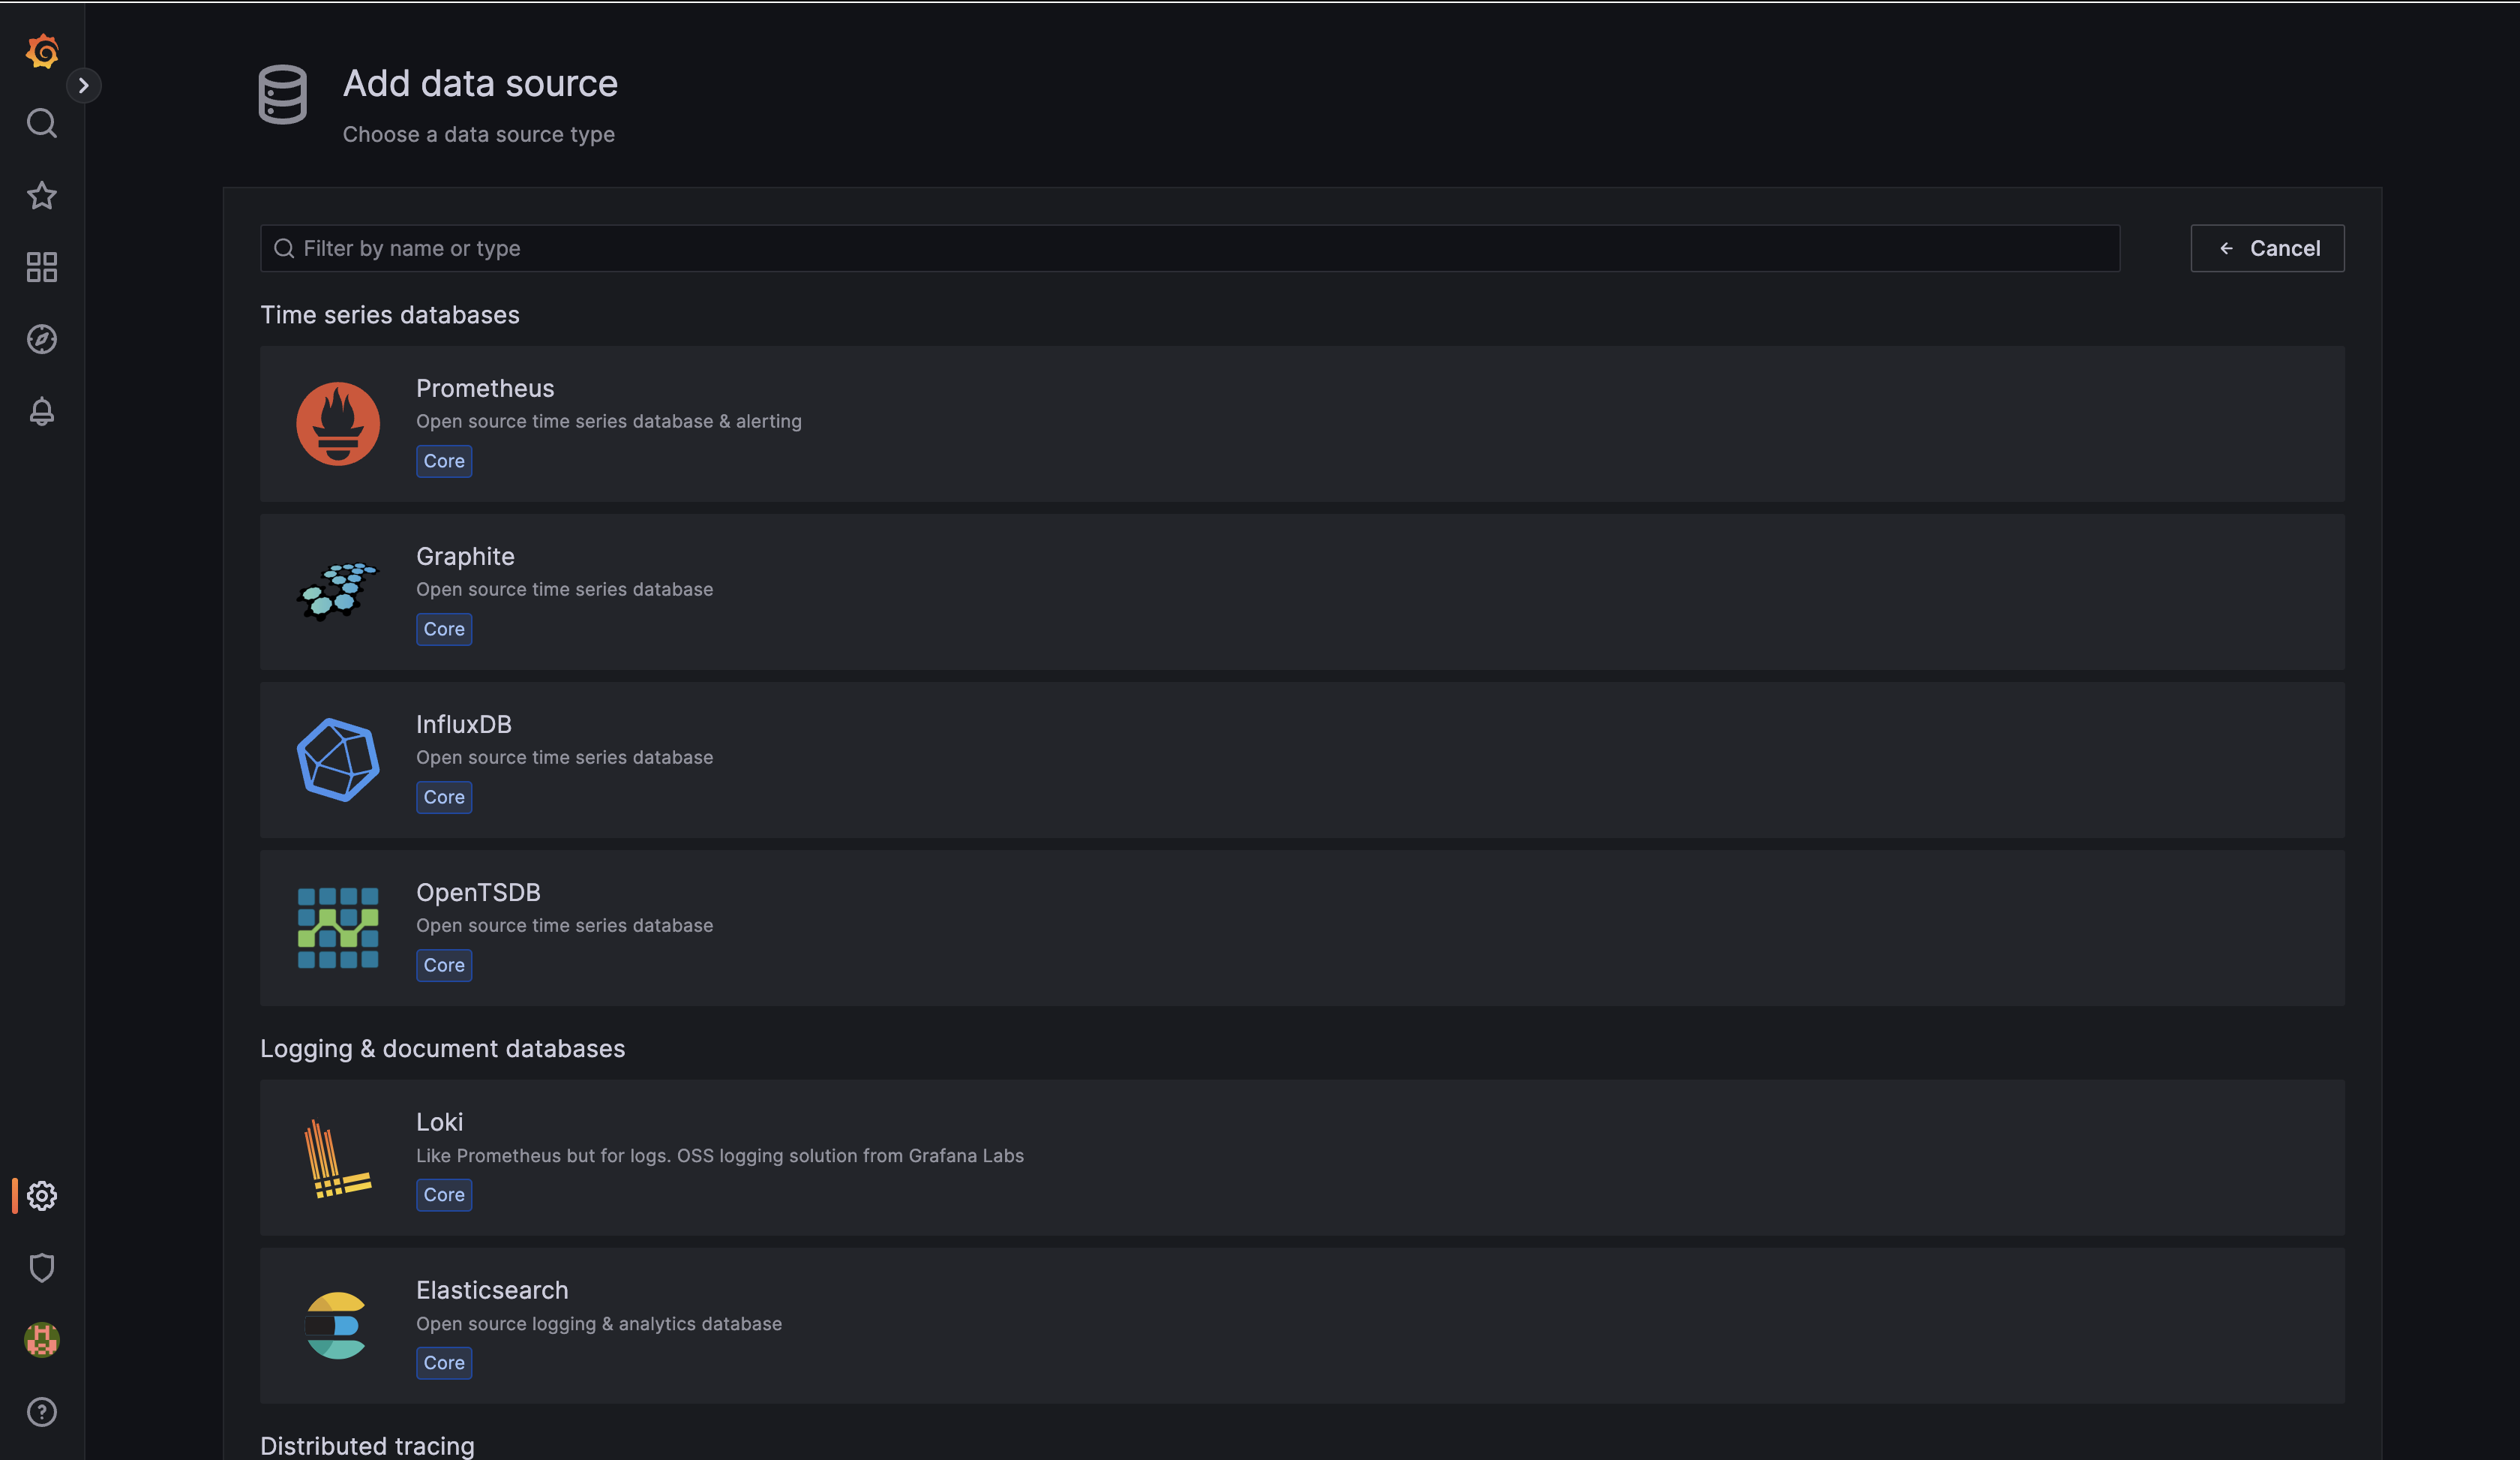Open the Alerting bell icon

click(42, 411)
